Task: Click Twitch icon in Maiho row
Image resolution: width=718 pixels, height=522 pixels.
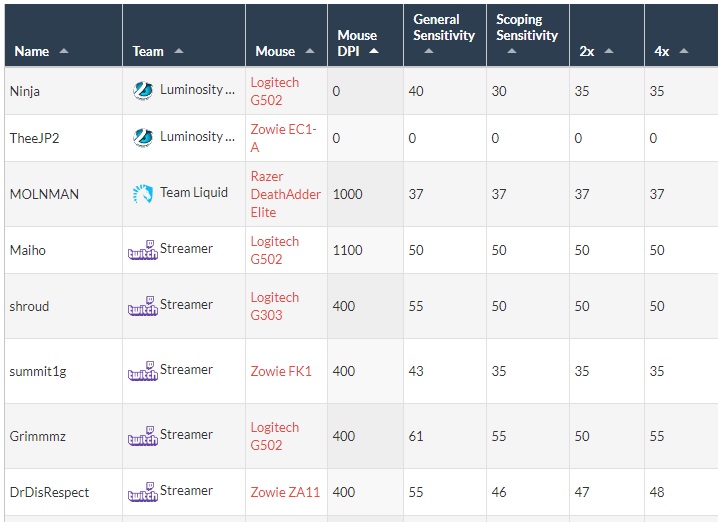Action: [x=143, y=250]
